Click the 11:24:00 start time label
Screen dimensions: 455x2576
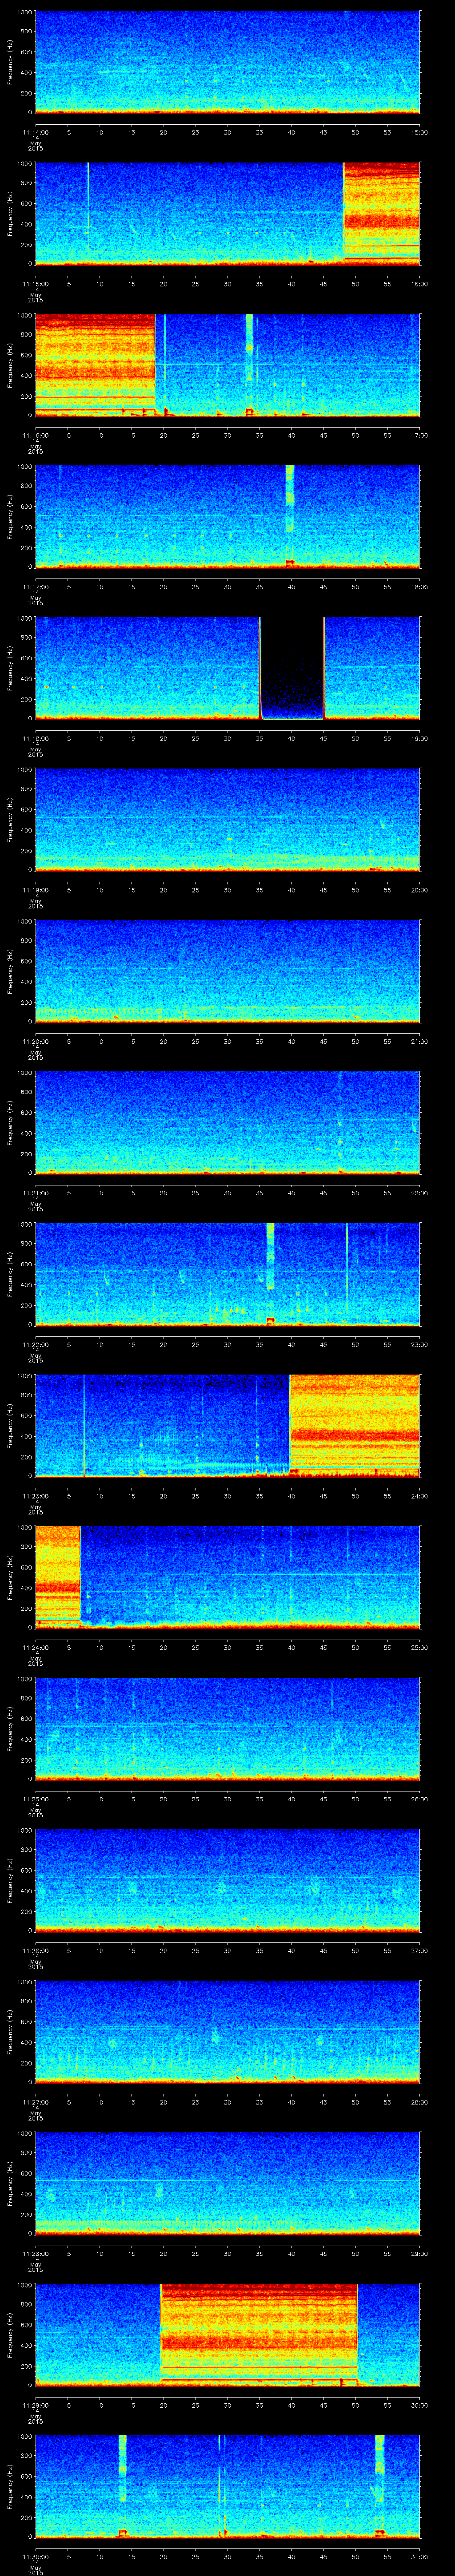point(35,1647)
